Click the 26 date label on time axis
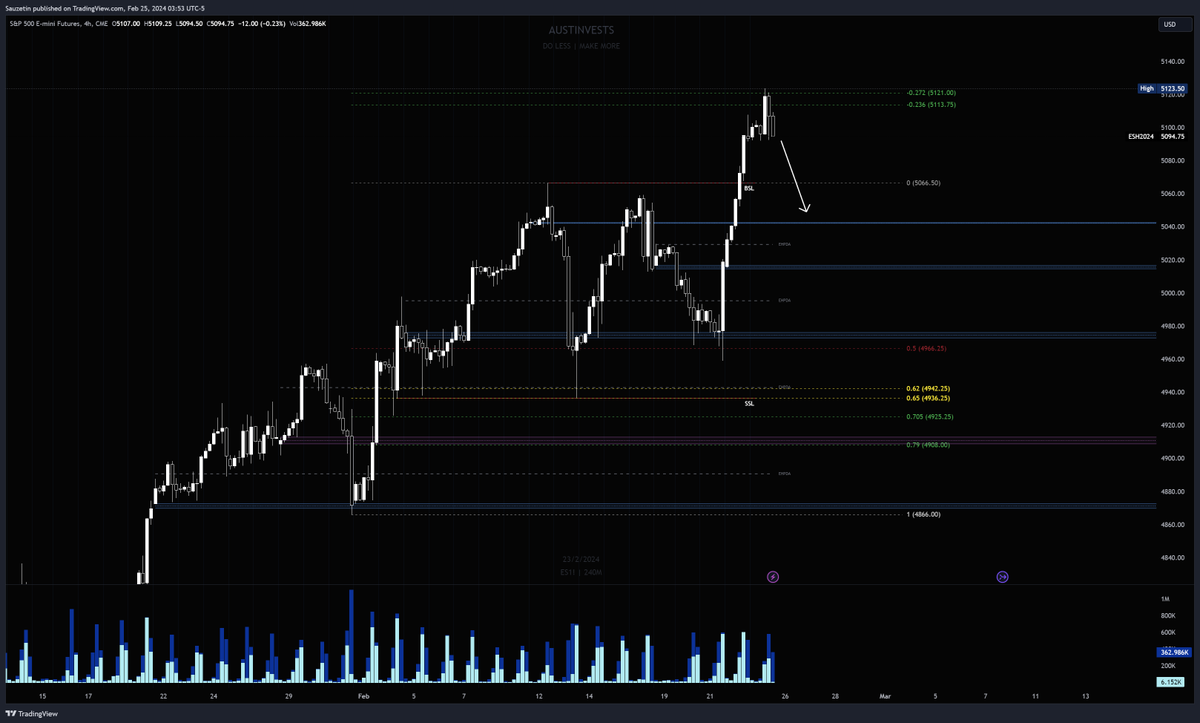This screenshot has width=1200, height=723. point(784,694)
